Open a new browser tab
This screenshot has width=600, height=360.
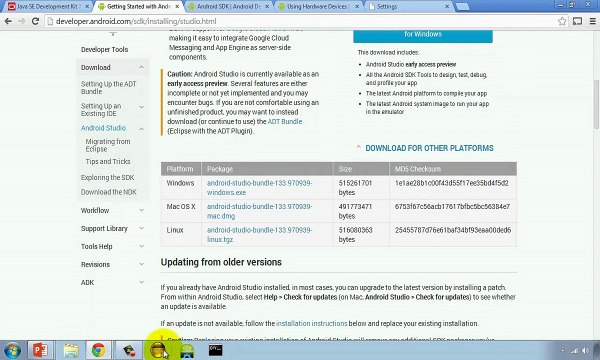tap(463, 7)
